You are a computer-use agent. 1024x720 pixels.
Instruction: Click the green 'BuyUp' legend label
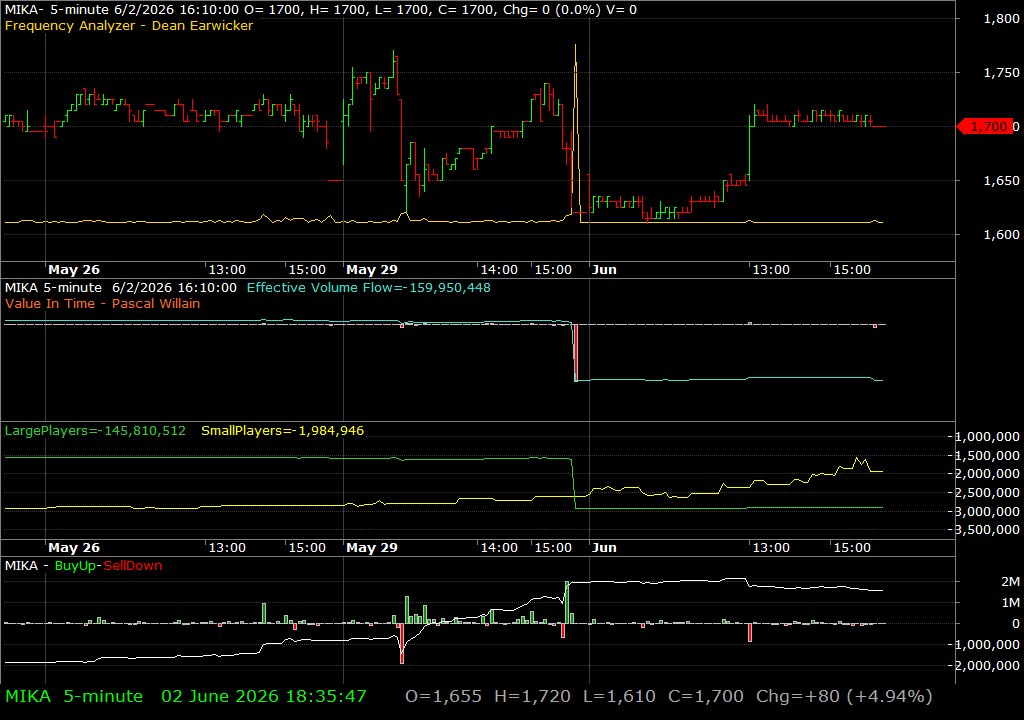point(75,566)
